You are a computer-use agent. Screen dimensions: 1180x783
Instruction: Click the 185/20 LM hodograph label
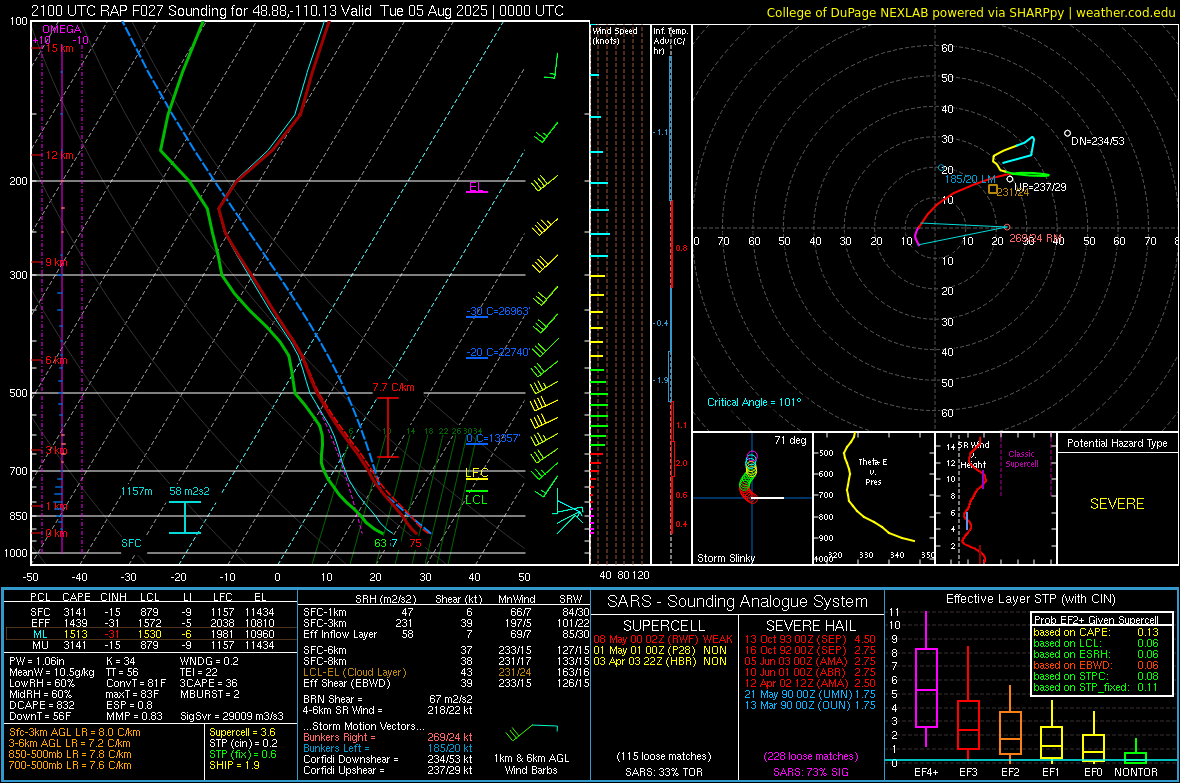click(970, 179)
